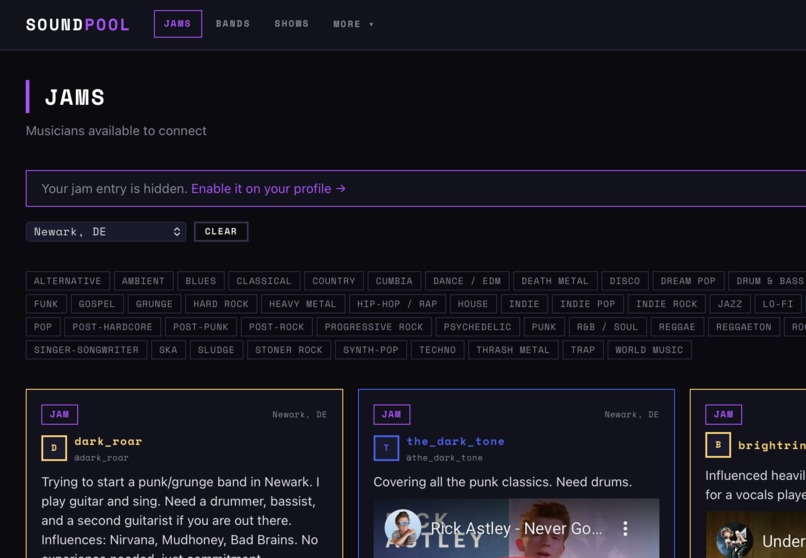Open the dark_roar profile name link

pyautogui.click(x=108, y=441)
